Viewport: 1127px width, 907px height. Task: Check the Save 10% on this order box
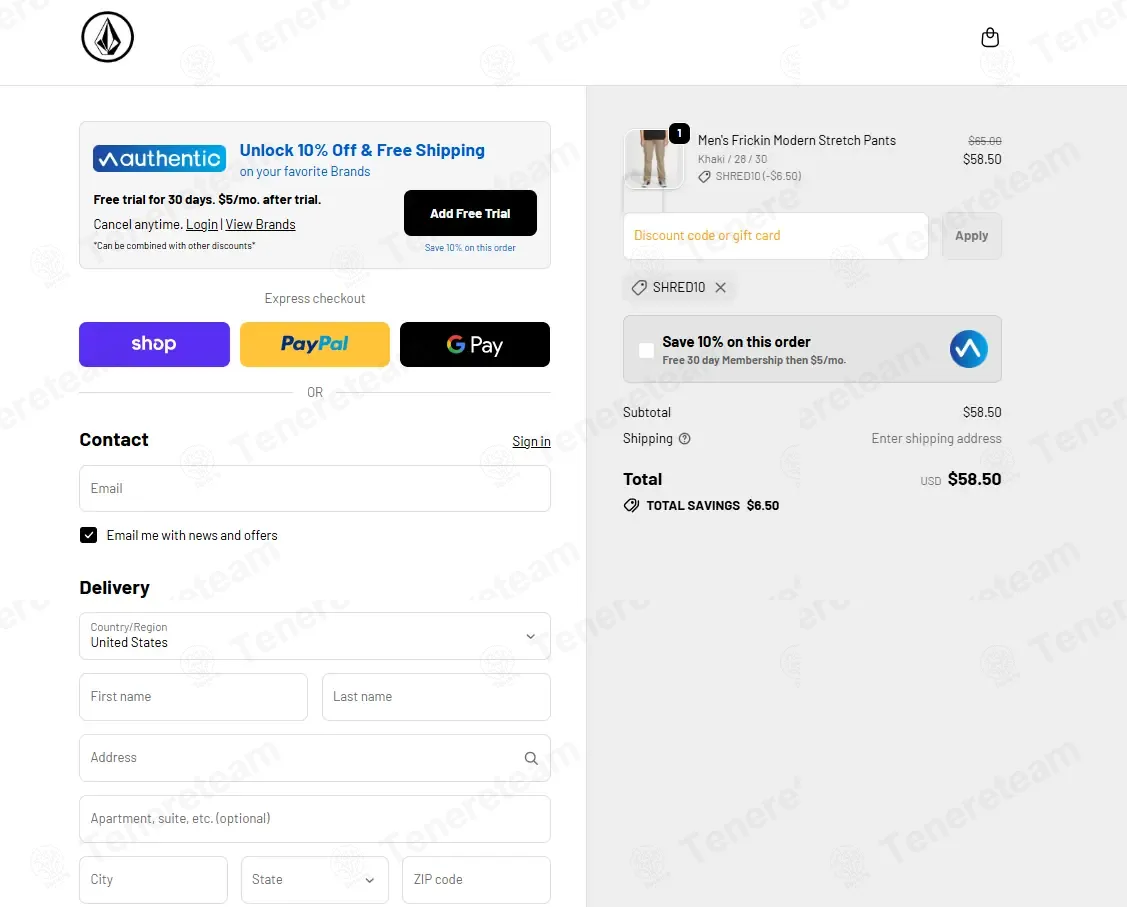tap(647, 350)
